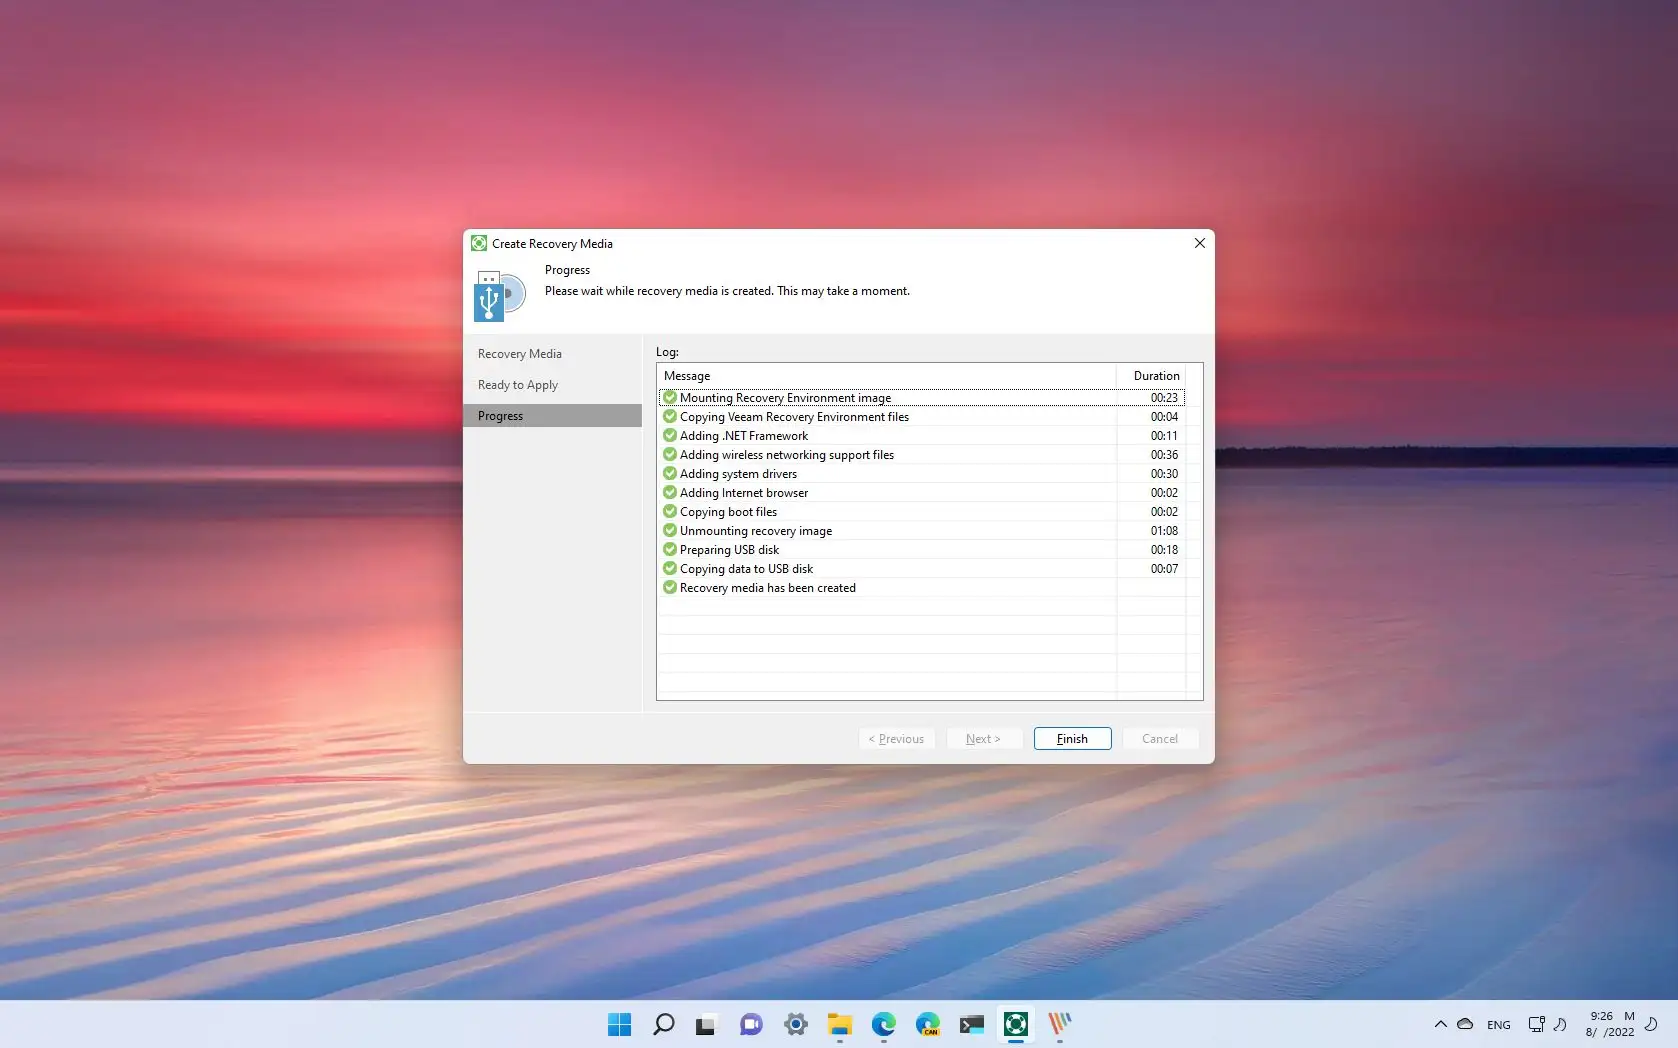
Task: Click the Task View taskbar icon
Action: (707, 1024)
